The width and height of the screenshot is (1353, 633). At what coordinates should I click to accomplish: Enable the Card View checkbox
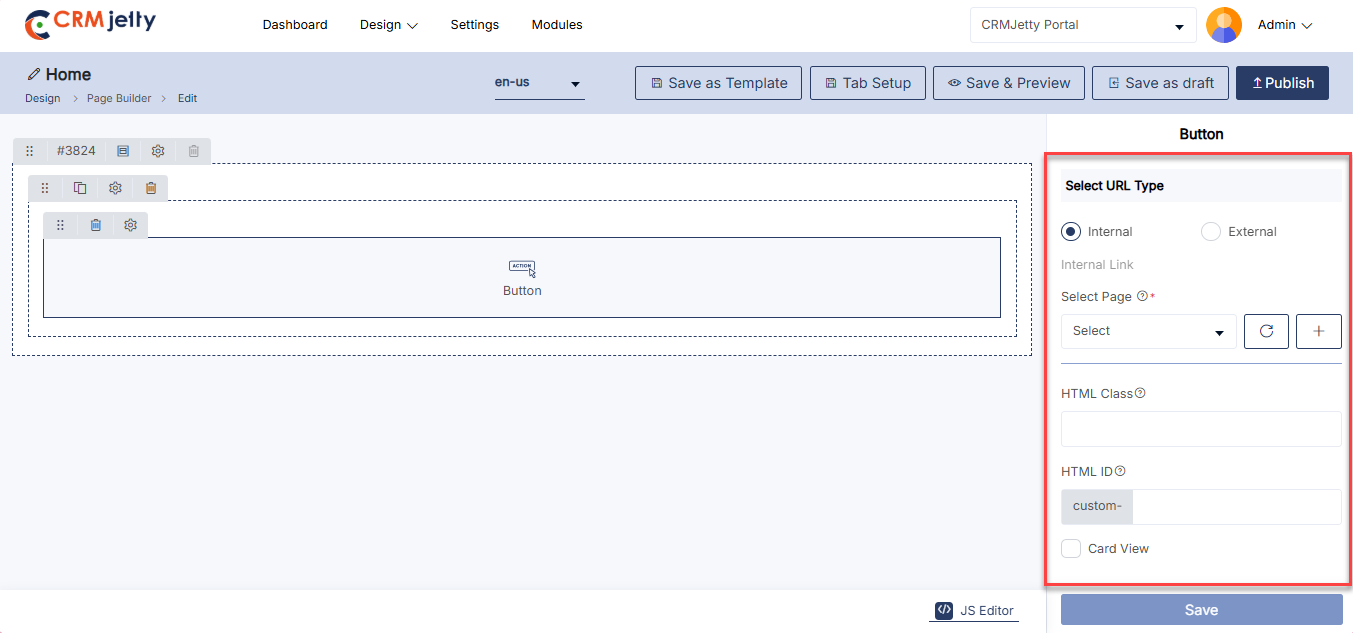(1071, 549)
